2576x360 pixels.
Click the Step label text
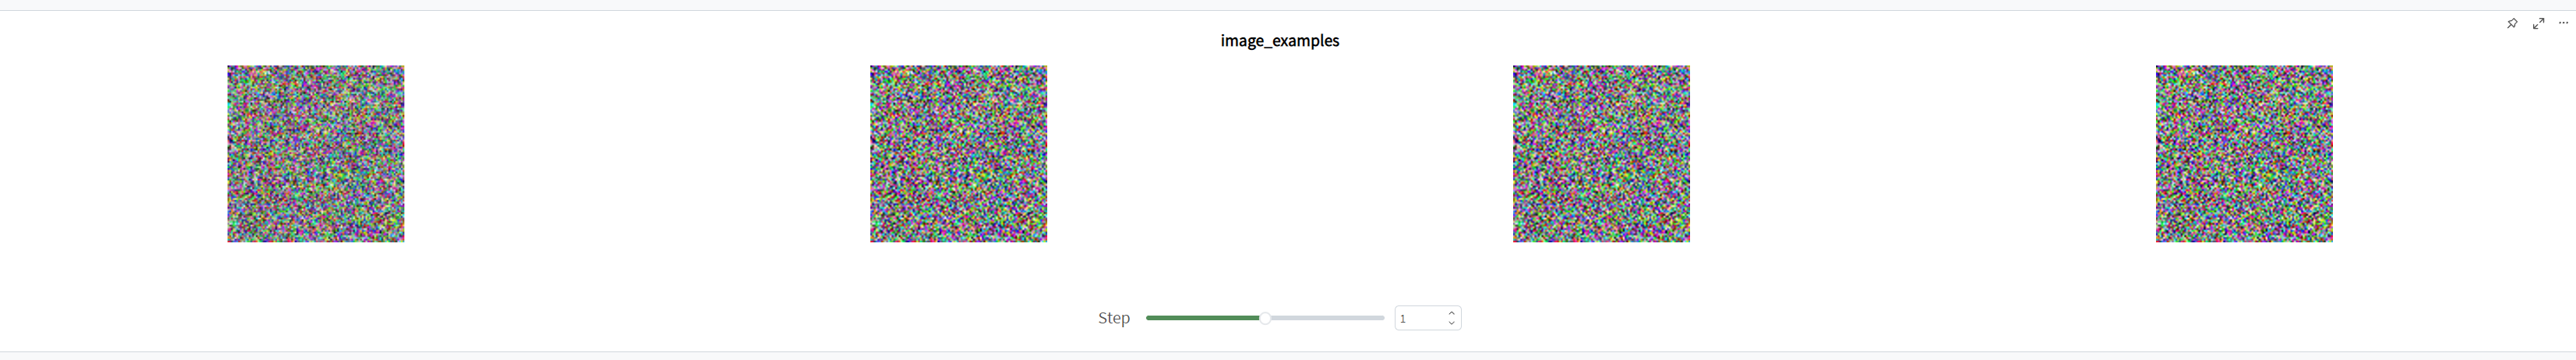(1114, 318)
